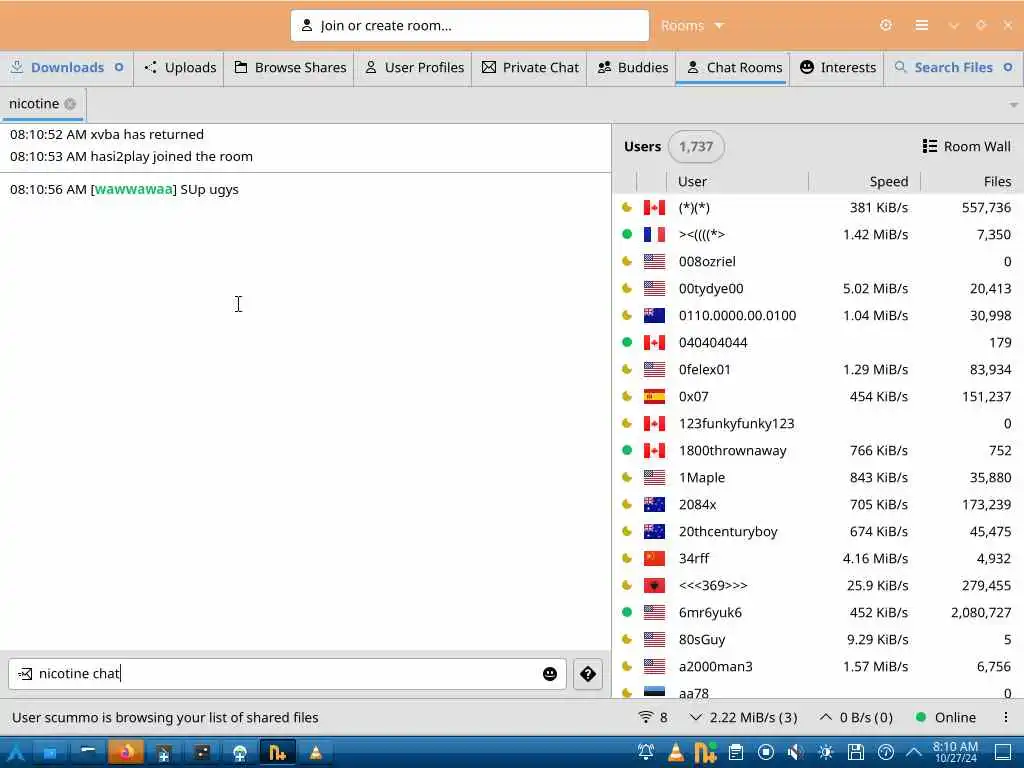Select user 34rff
The width and height of the screenshot is (1024, 768).
click(818, 558)
